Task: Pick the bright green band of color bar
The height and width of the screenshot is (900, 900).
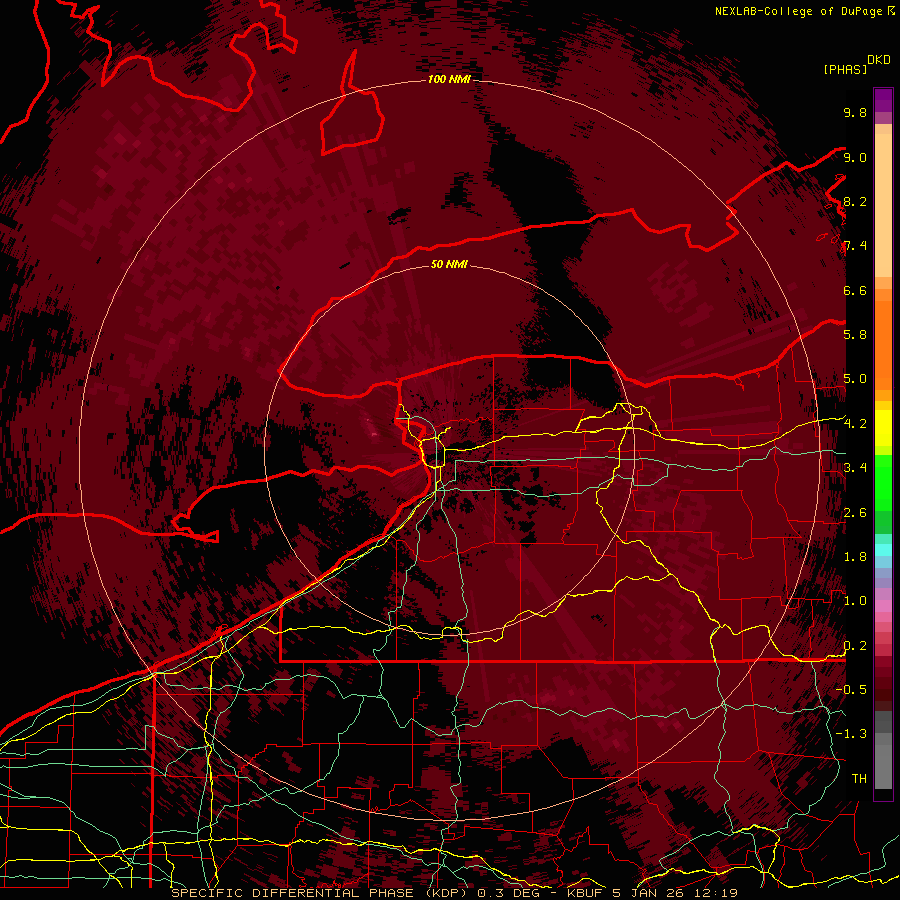Action: (883, 482)
